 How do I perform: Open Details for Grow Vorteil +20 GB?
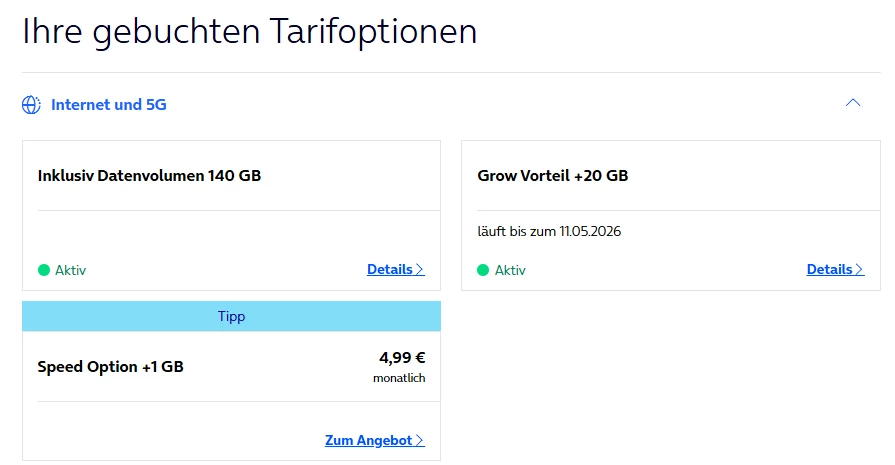tap(830, 269)
